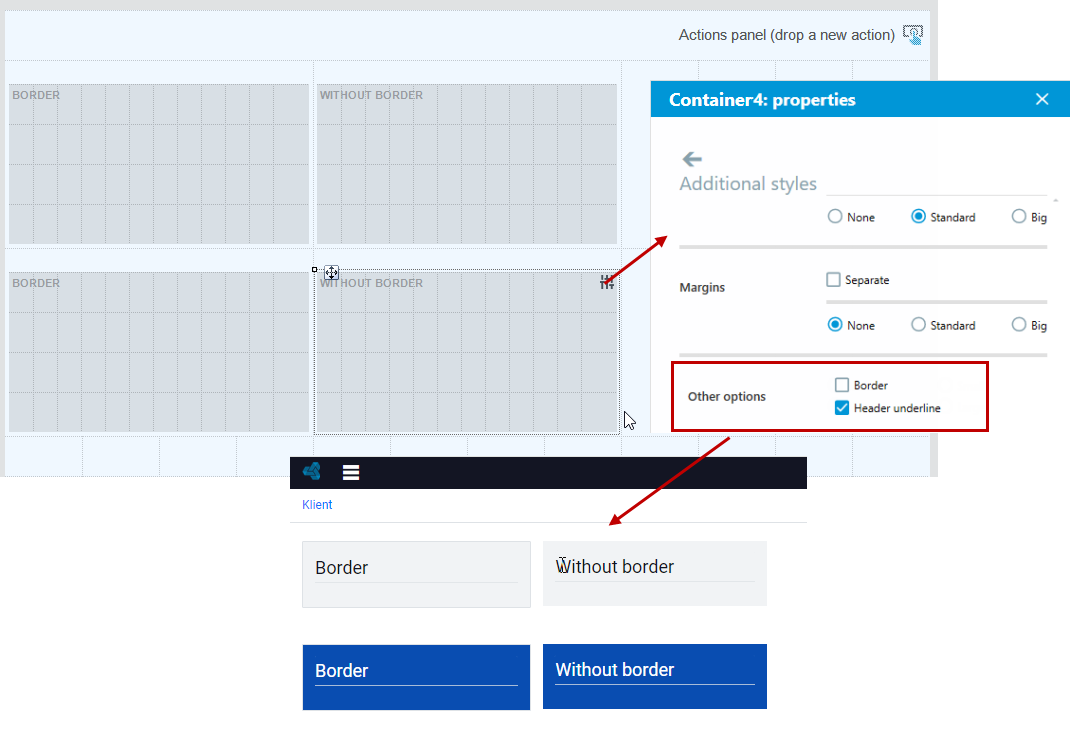Enable the Separate margins checkbox
This screenshot has height=729, width=1086.
tap(833, 280)
